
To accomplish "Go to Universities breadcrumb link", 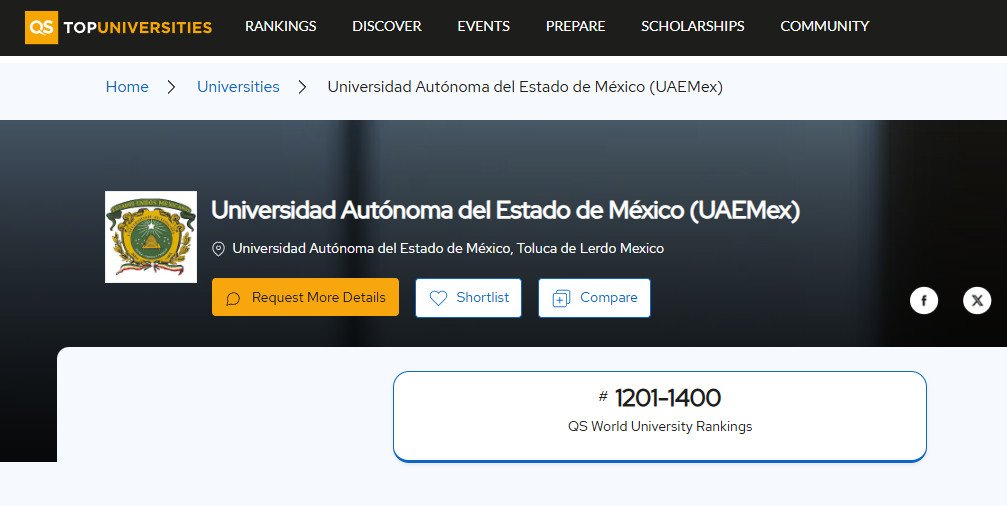I will (x=238, y=87).
